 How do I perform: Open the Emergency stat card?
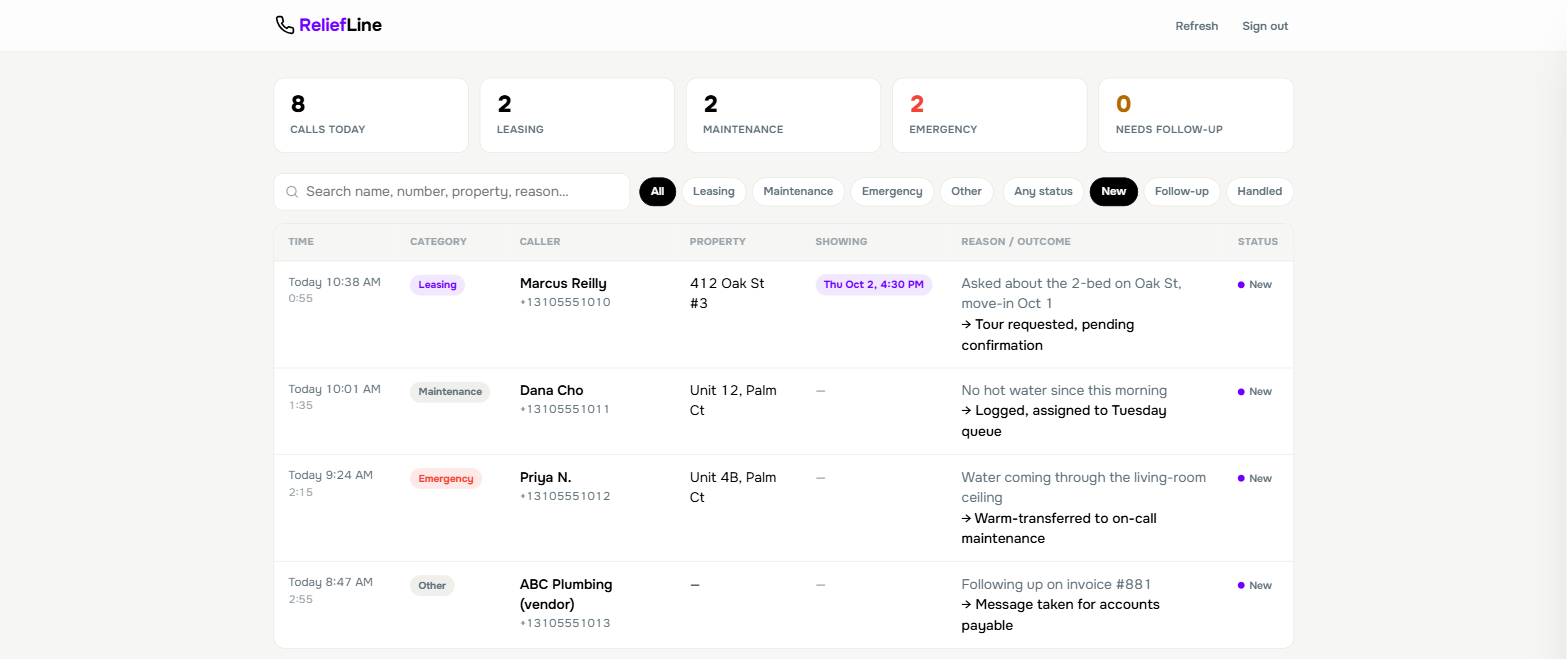pos(989,115)
